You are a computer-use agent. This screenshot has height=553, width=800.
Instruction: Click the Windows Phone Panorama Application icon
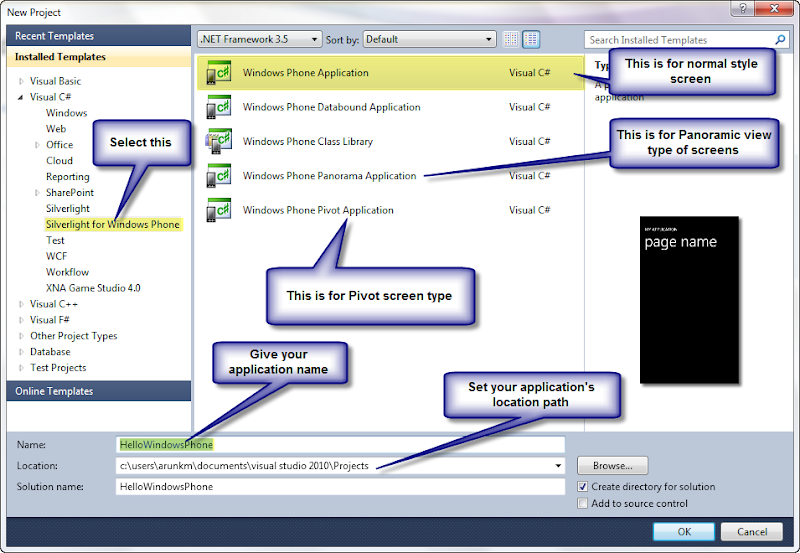[218, 175]
